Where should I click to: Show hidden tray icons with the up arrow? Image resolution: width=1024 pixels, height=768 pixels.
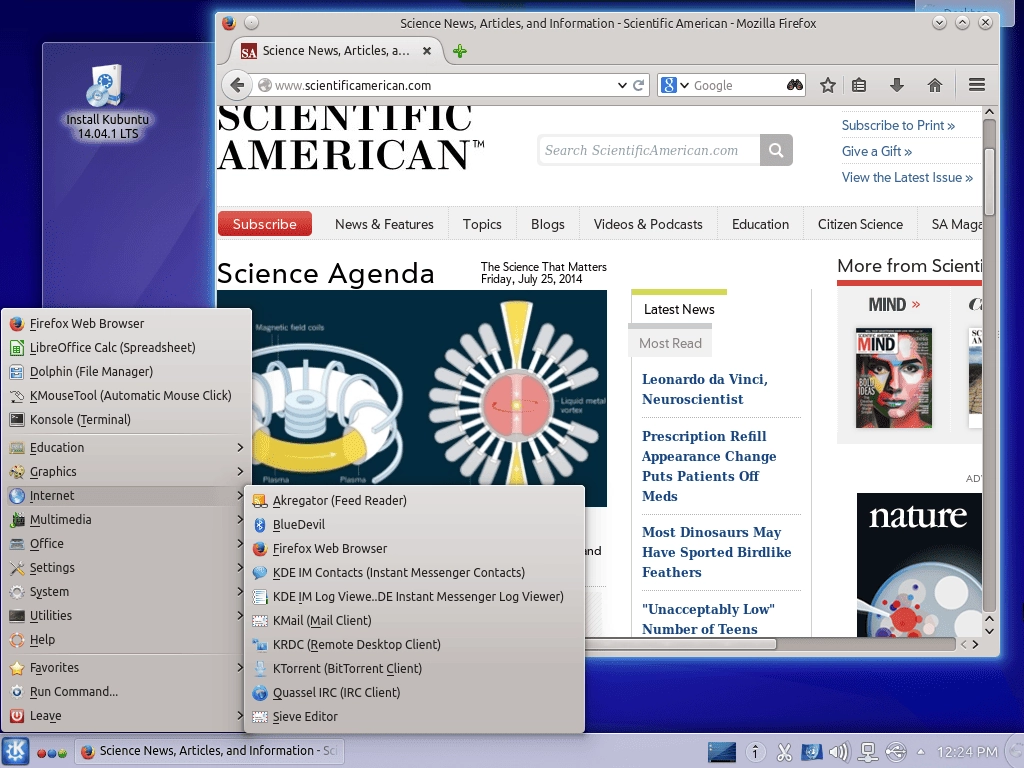(921, 752)
